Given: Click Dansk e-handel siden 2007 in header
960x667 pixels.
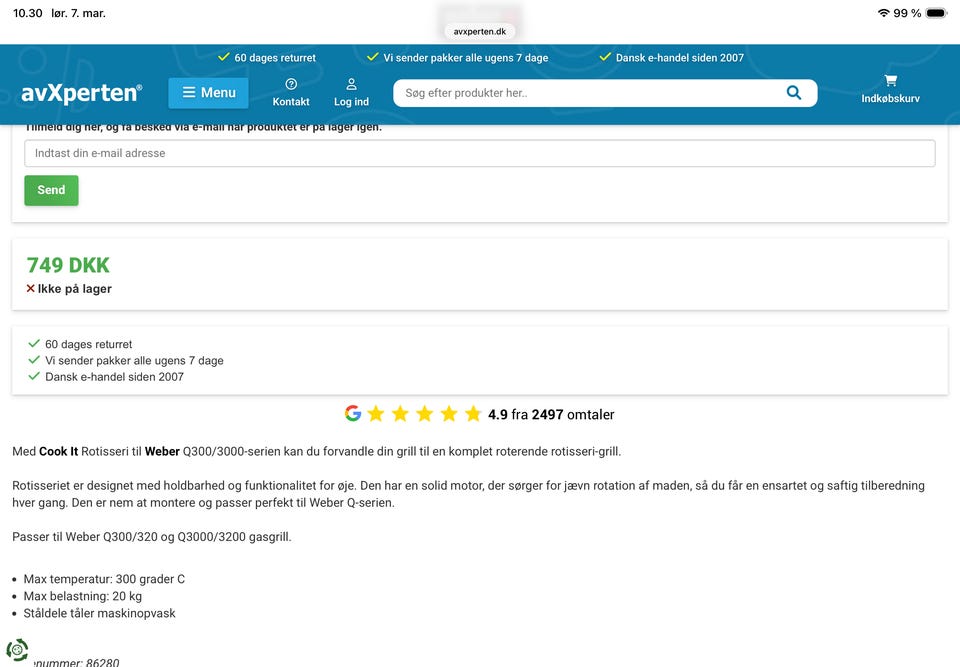Looking at the screenshot, I should 680,58.
